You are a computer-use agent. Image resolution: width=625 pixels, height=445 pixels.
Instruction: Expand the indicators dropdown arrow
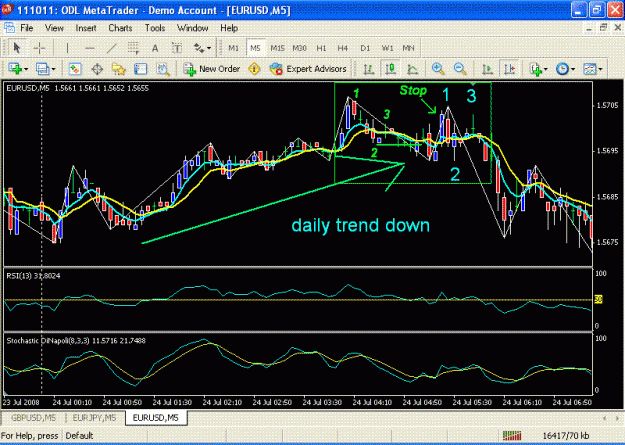[546, 69]
